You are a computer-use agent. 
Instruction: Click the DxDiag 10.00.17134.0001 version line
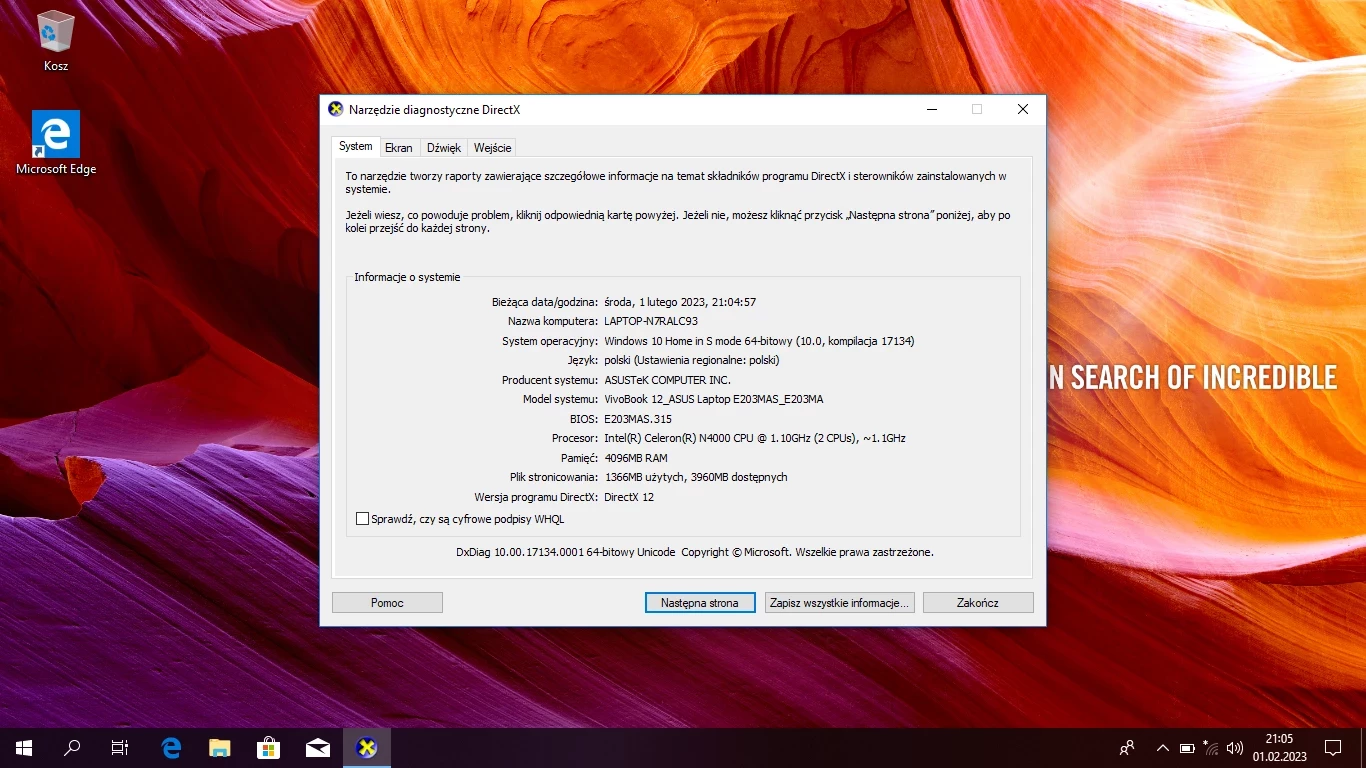[x=695, y=552]
